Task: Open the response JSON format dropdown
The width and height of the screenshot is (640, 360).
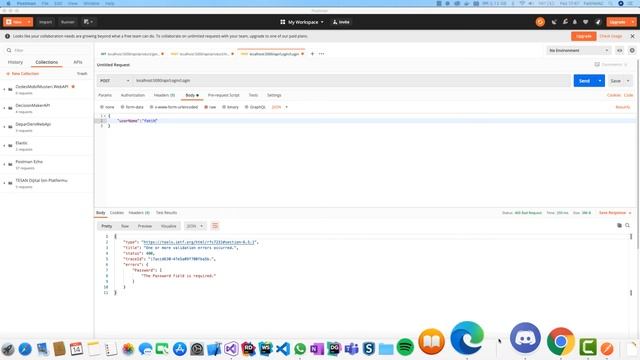Action: coord(195,226)
